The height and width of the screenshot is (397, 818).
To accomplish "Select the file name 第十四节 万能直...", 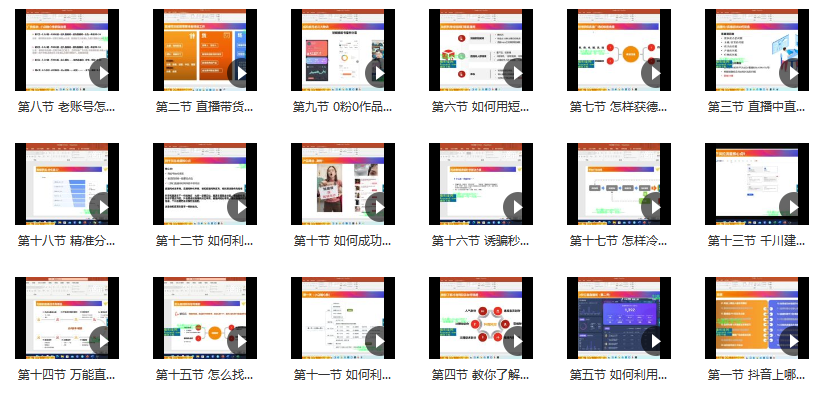I will pyautogui.click(x=67, y=375).
